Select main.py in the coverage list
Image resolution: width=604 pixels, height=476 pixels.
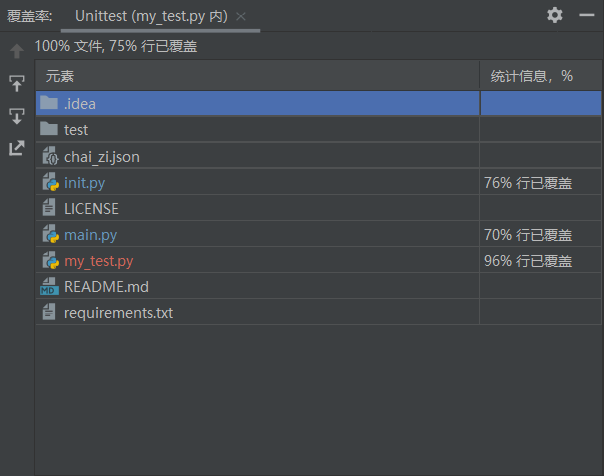point(90,235)
